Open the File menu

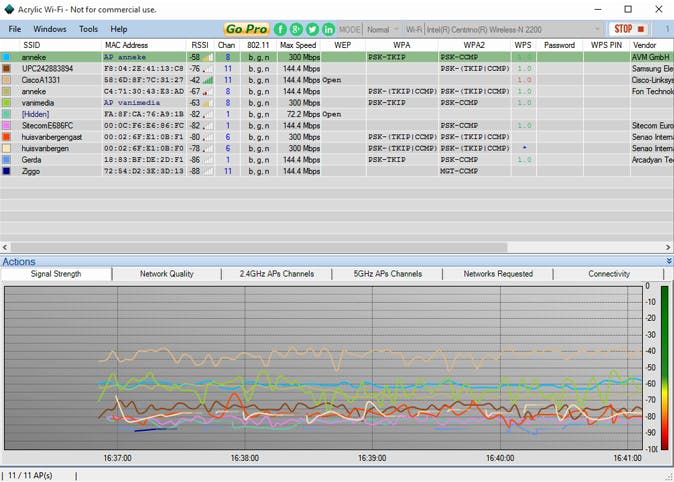(15, 29)
